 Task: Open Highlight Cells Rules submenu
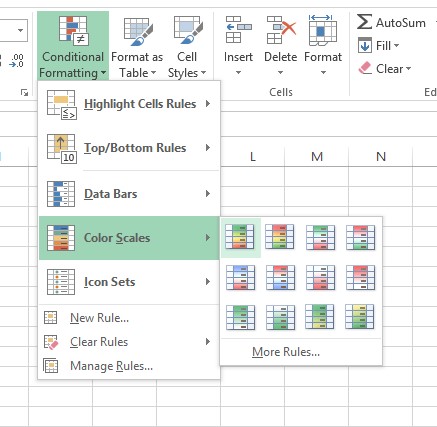tap(129, 104)
